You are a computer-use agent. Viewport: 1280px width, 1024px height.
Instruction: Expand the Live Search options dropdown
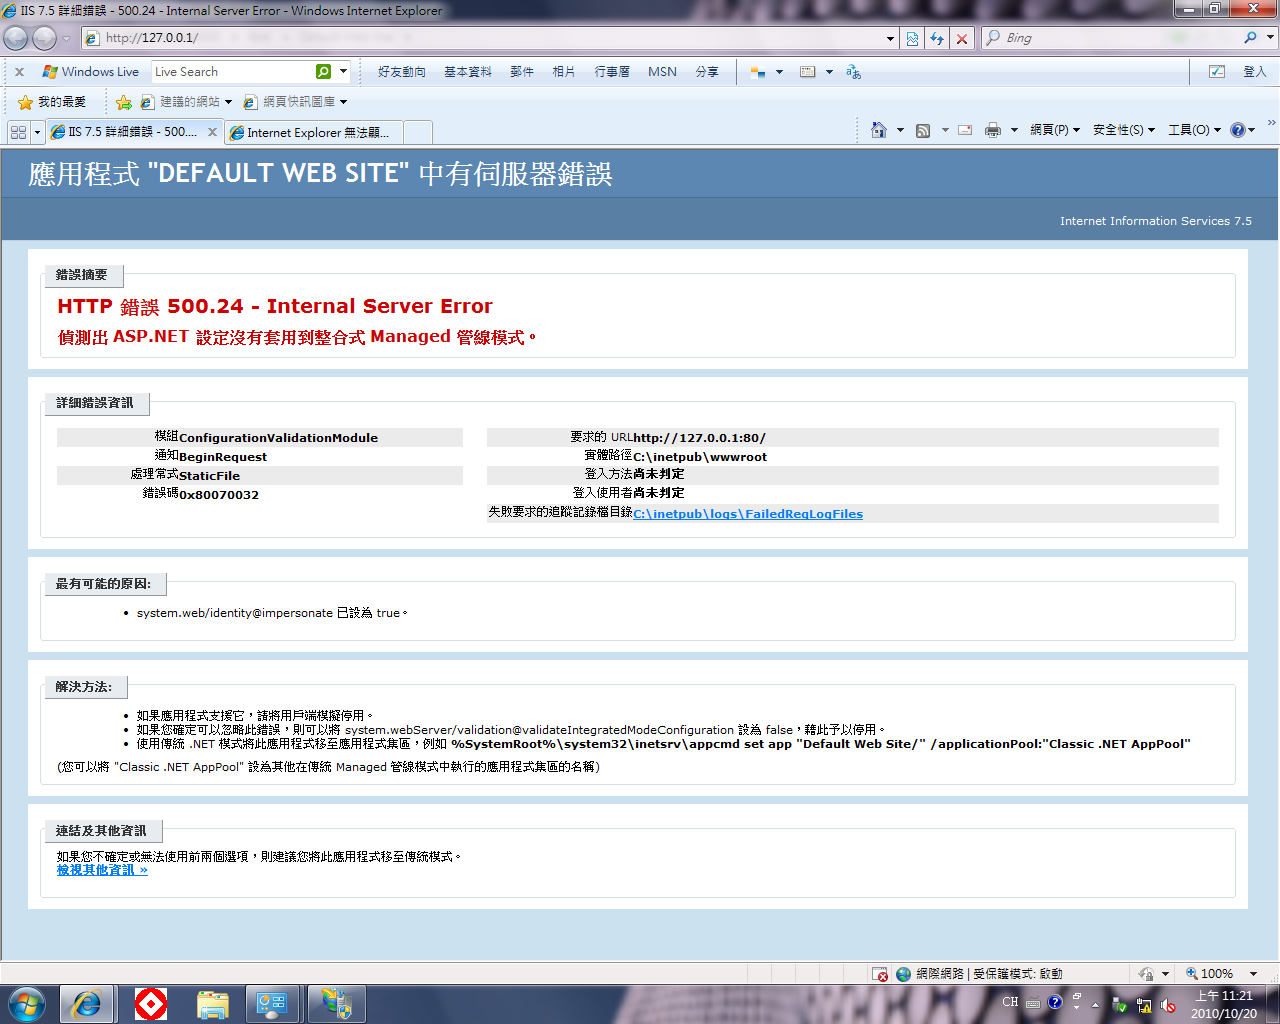(344, 72)
